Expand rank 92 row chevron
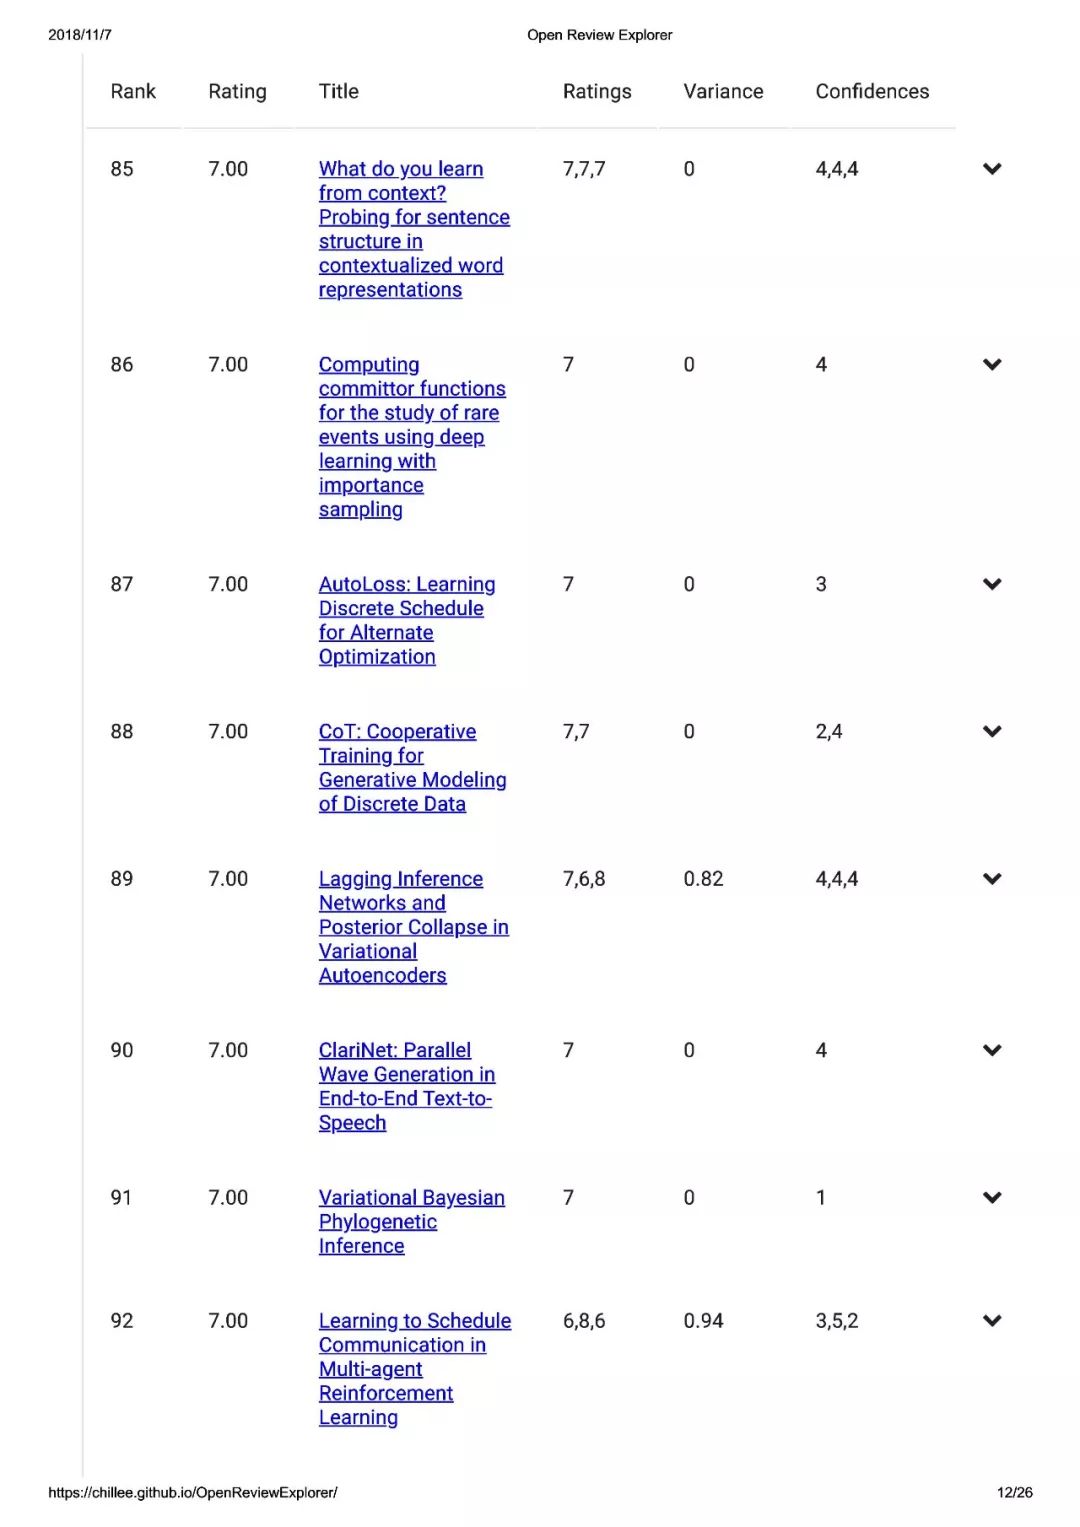 click(992, 1321)
